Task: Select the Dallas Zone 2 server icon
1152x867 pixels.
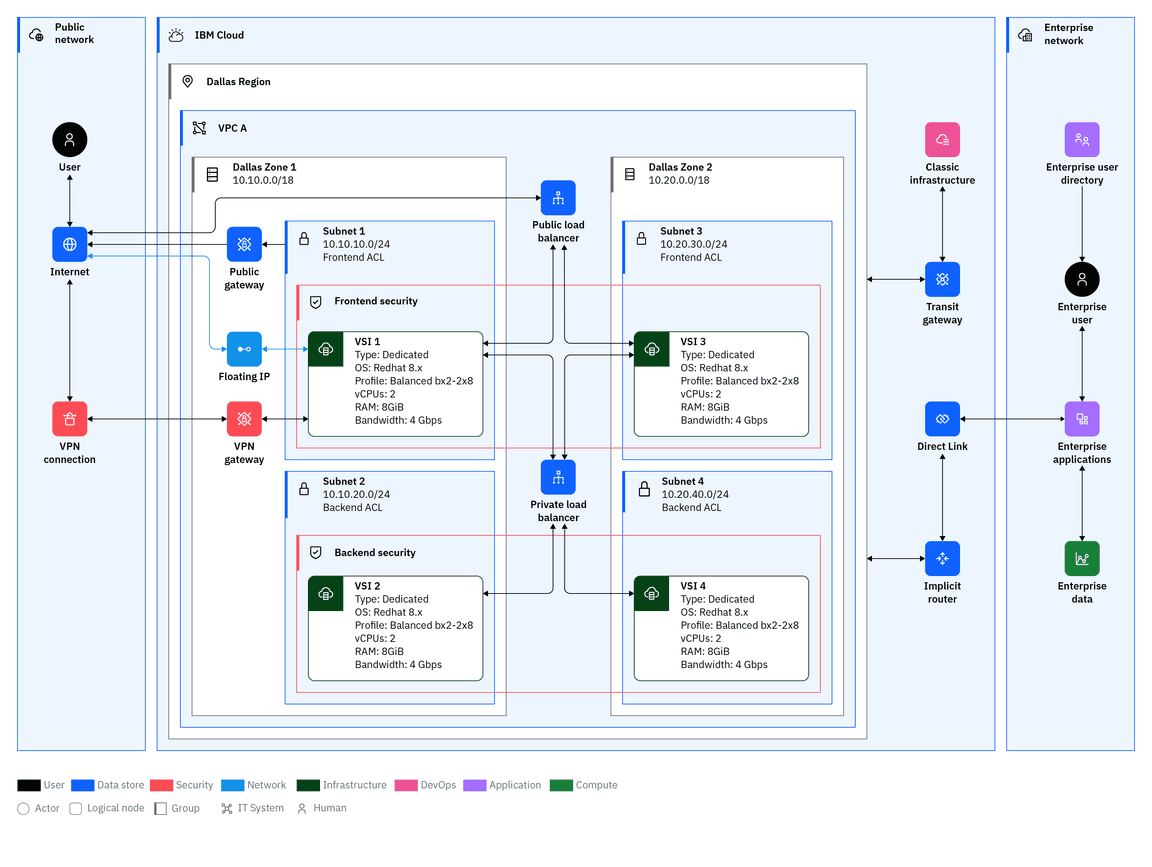Action: tap(630, 175)
